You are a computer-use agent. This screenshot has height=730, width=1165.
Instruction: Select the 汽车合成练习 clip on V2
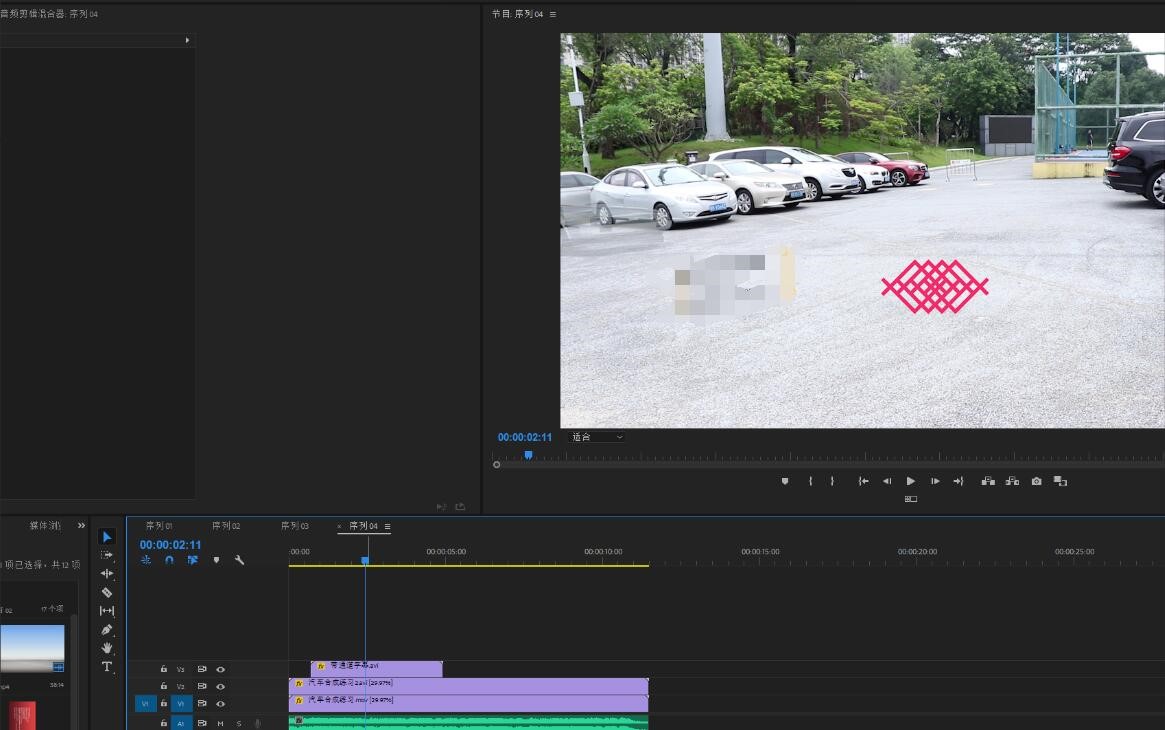pos(500,686)
